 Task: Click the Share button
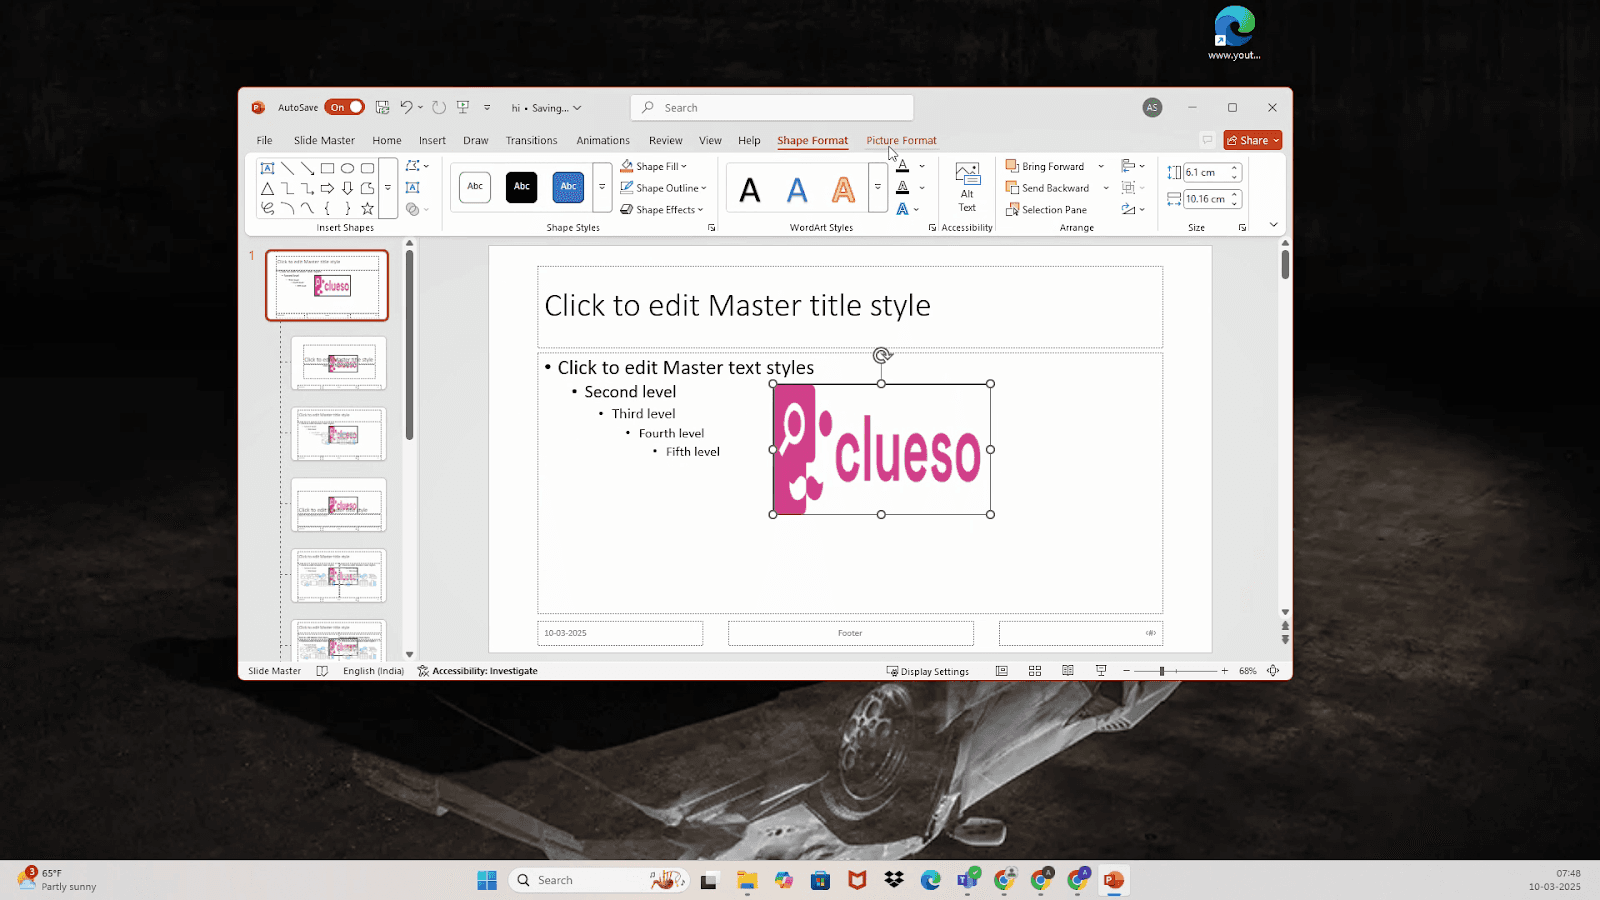(1252, 140)
